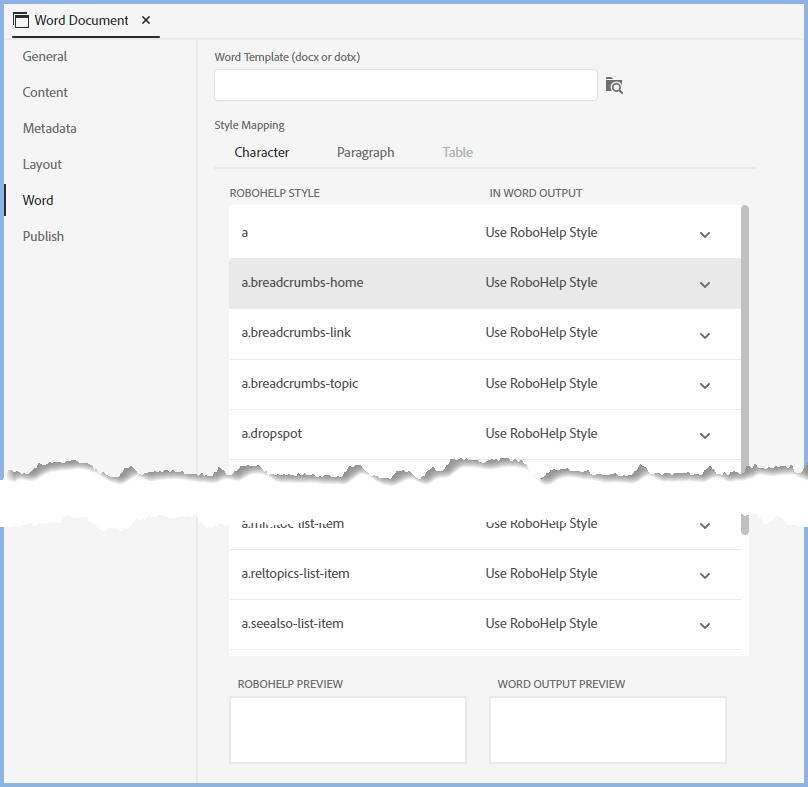Viewport: 808px width, 787px height.
Task: Open the General settings section
Action: pos(45,57)
